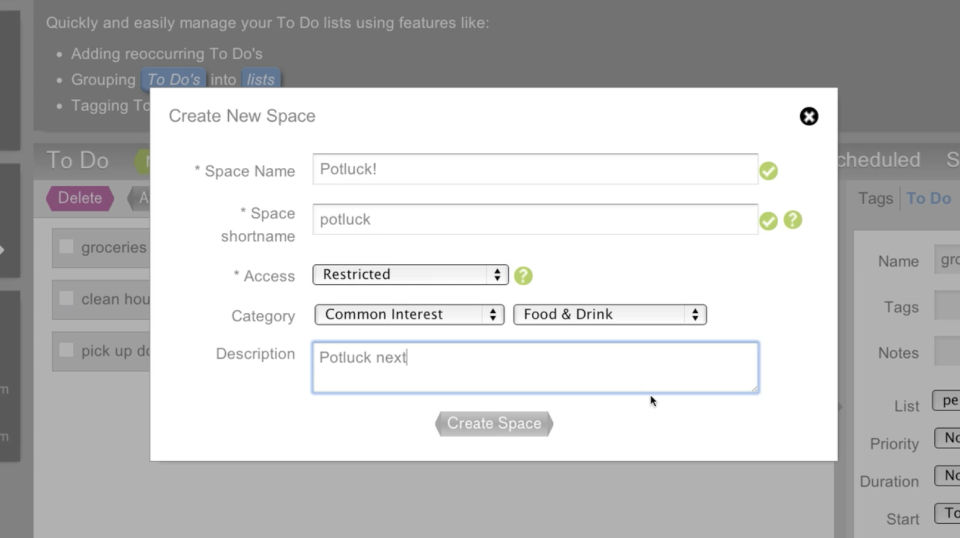Follow the highlighted lists link
This screenshot has height=538, width=960.
point(260,80)
